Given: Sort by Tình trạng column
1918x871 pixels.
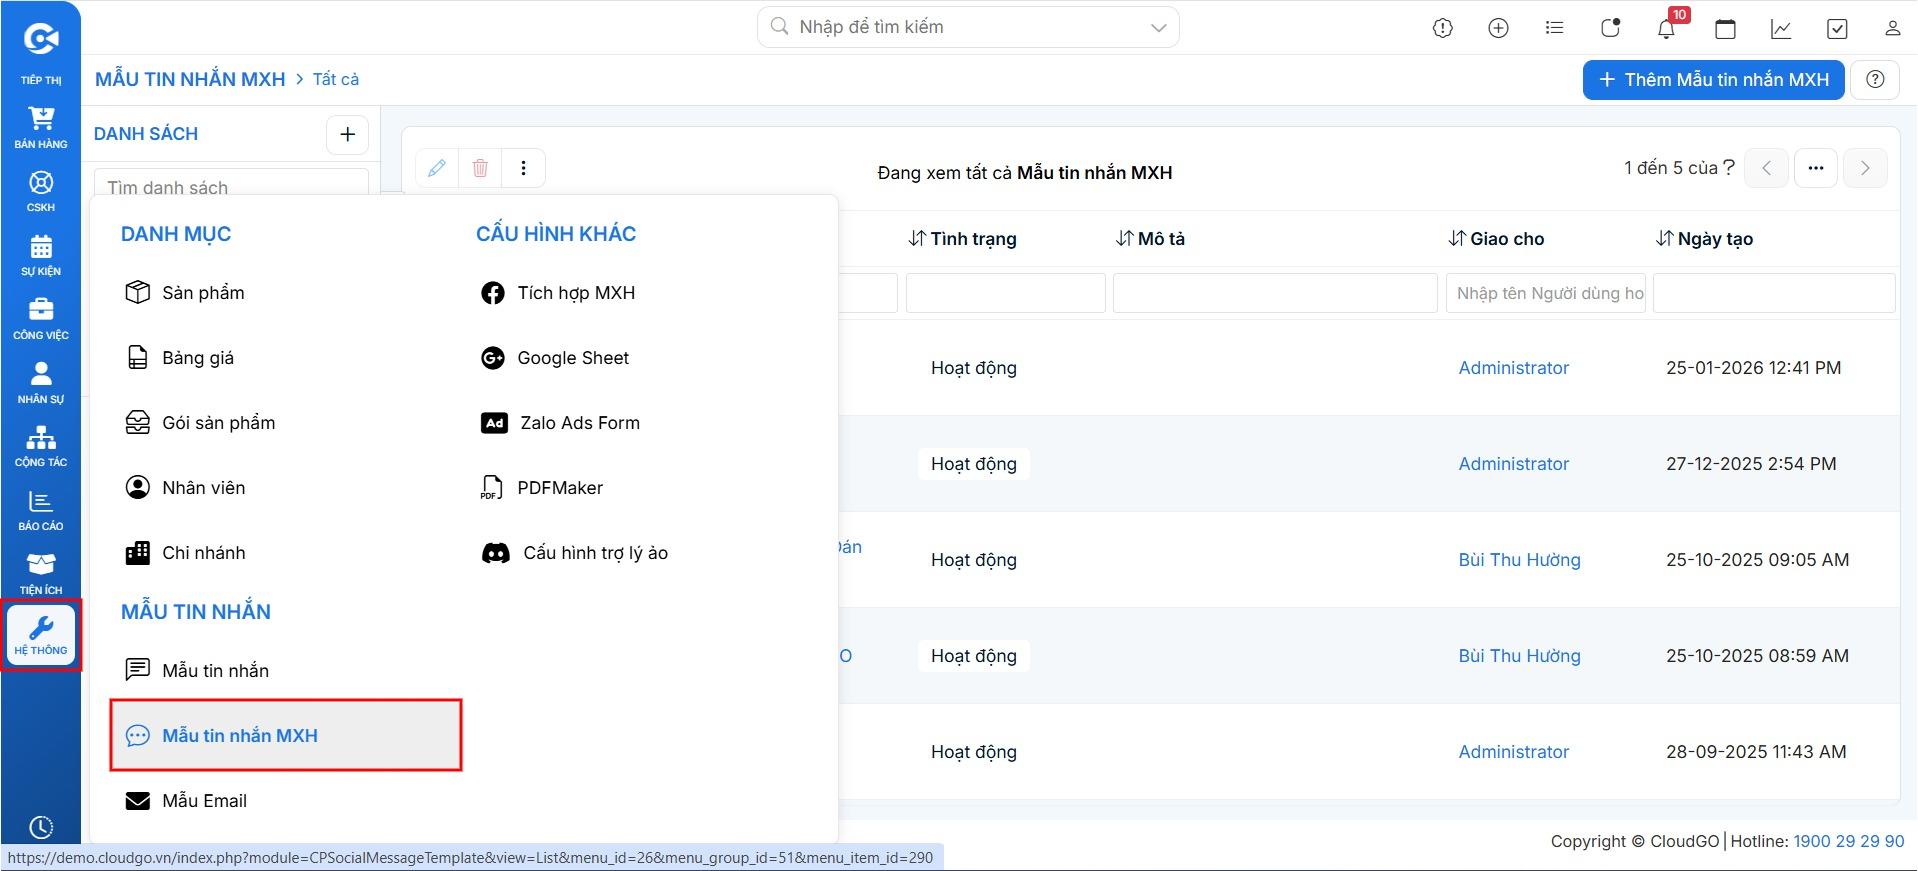Looking at the screenshot, I should coord(962,238).
